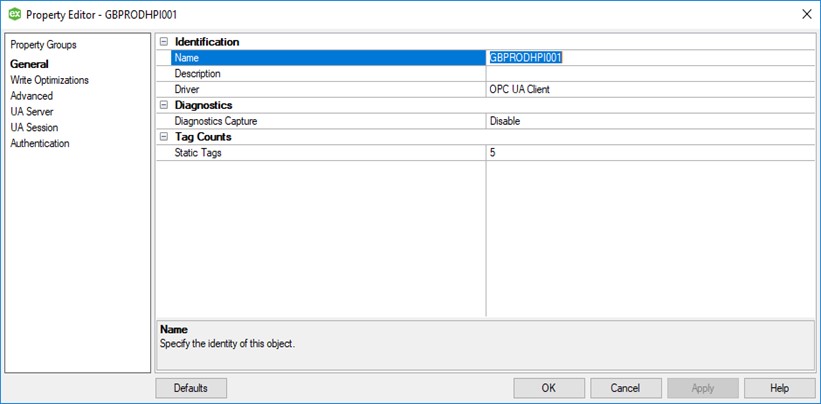Select the Diagnostics Capture Disable value
This screenshot has width=821, height=404.
click(650, 121)
